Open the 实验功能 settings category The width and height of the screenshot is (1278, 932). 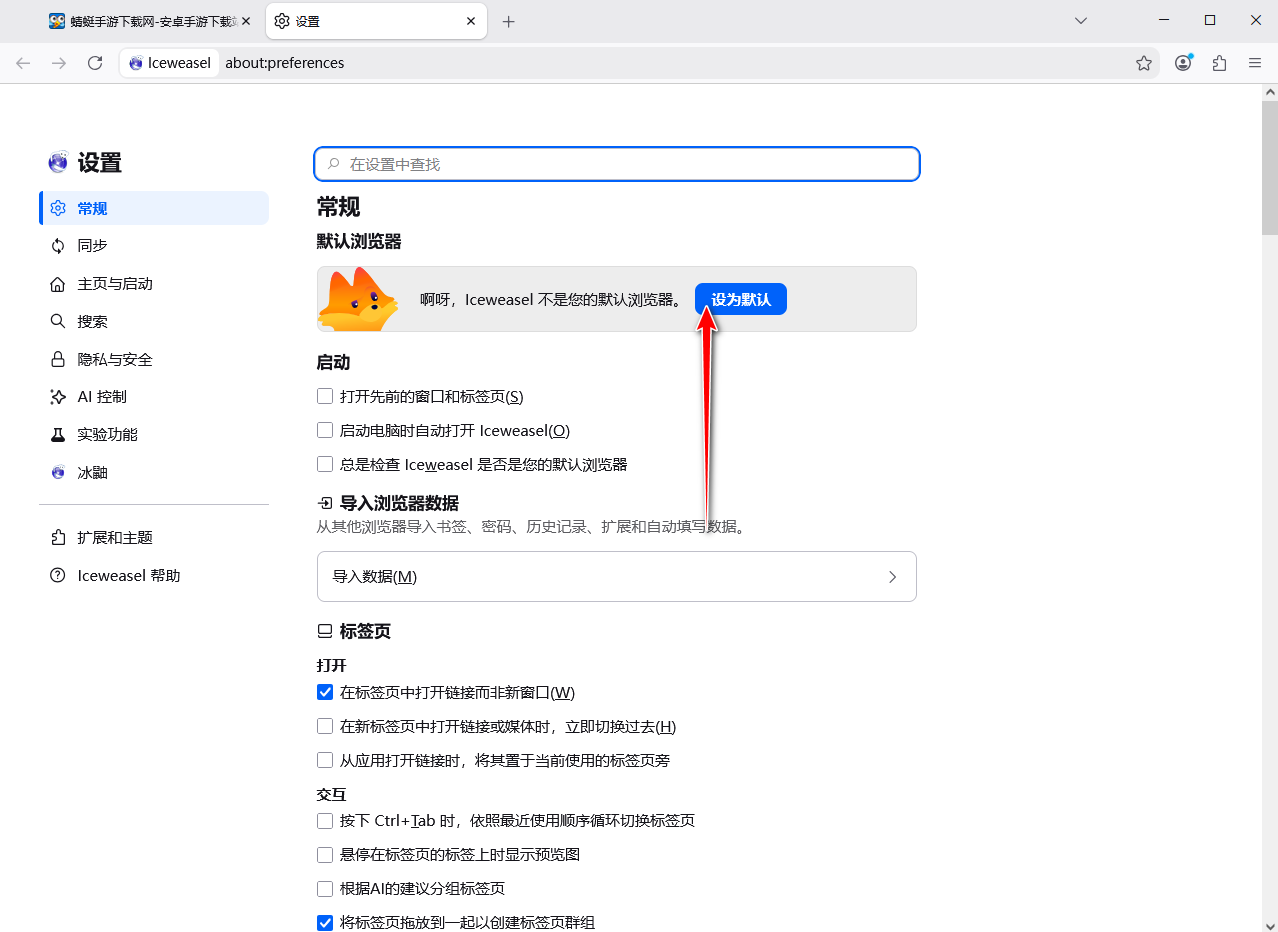[154, 434]
